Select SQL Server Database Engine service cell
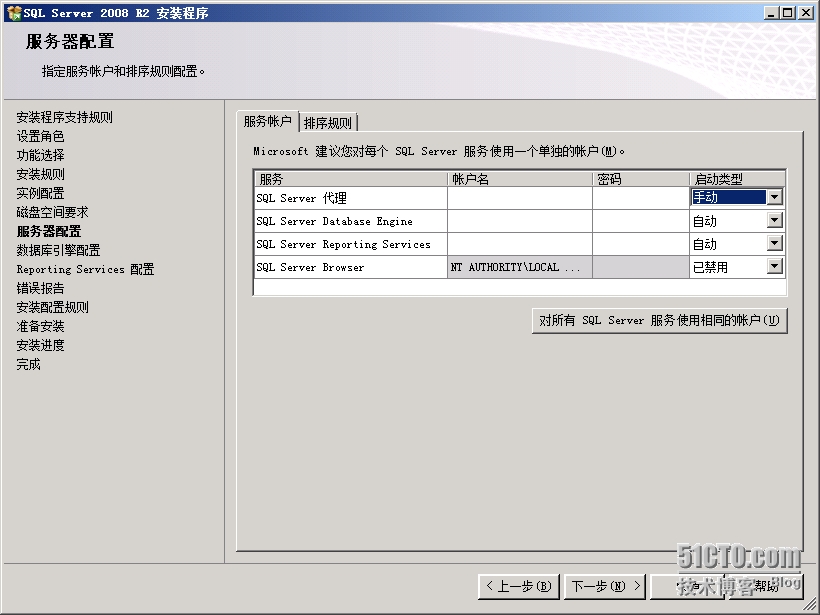 (350, 221)
